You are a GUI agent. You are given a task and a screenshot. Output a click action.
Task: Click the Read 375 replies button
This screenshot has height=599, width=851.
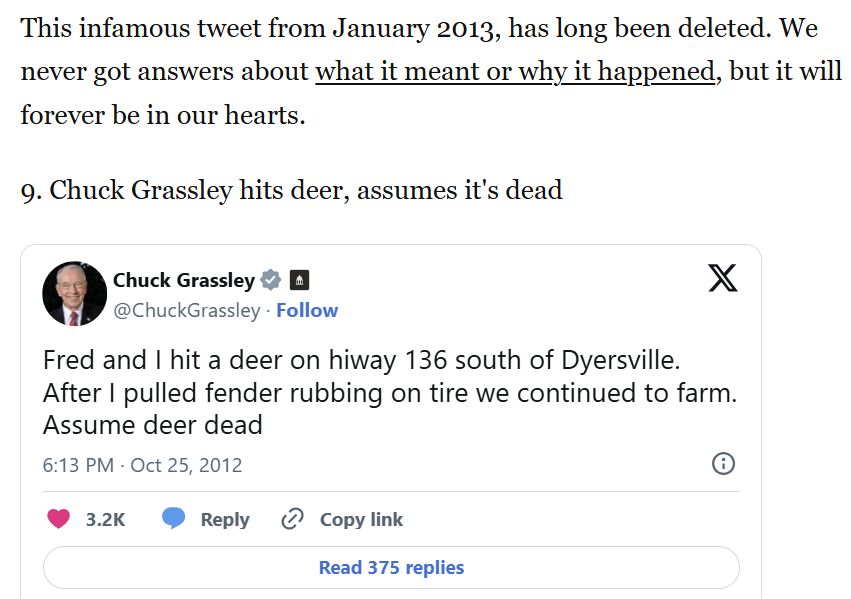click(391, 568)
